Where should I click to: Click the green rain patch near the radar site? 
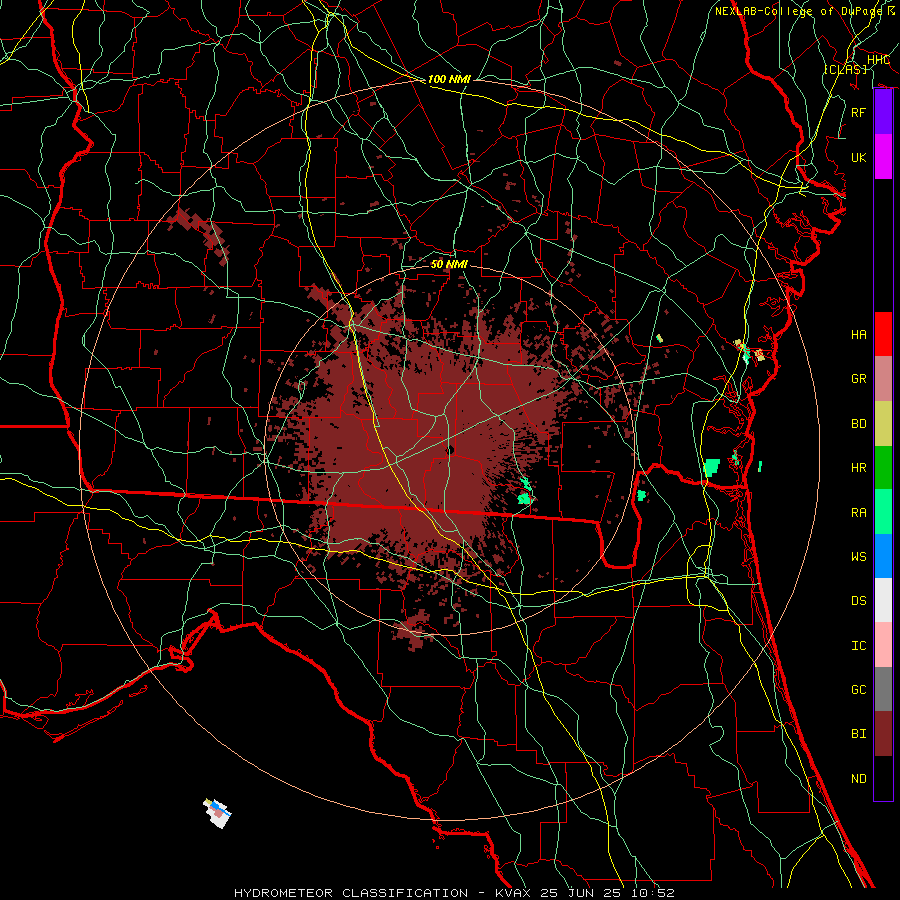pyautogui.click(x=524, y=492)
